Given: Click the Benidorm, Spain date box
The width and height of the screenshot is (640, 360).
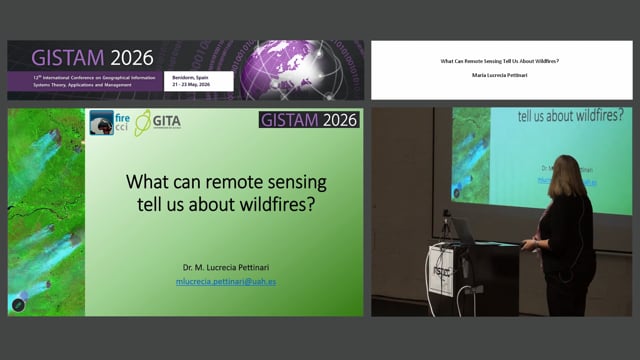Looking at the screenshot, I should 199,81.
